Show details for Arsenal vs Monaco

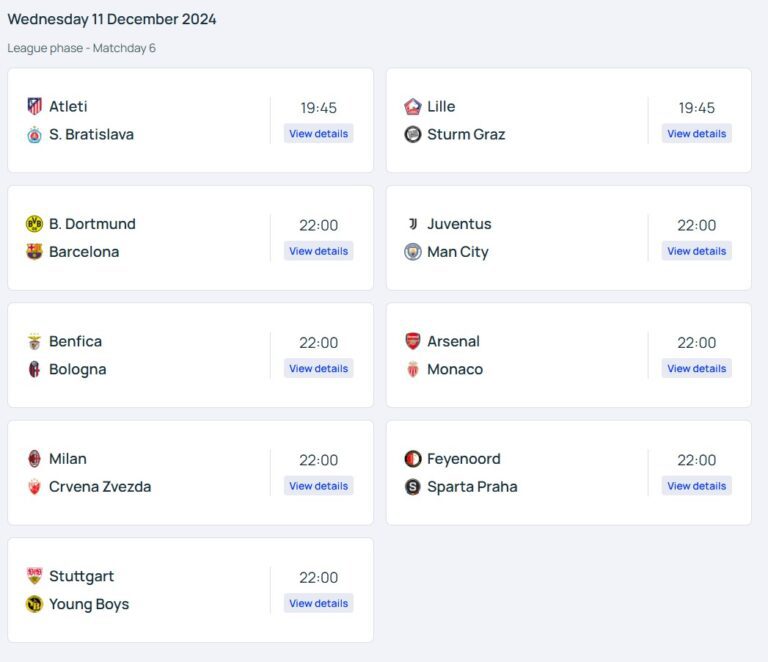[x=697, y=369]
